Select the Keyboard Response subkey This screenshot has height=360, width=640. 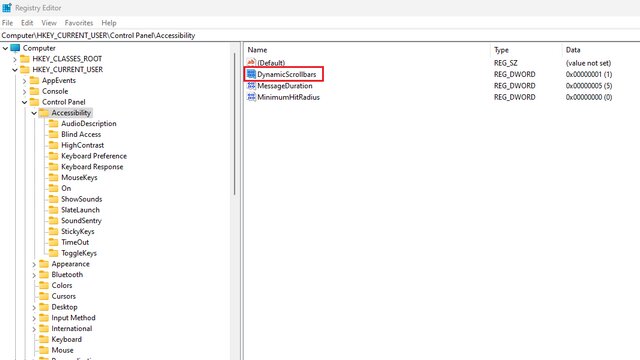coord(92,167)
